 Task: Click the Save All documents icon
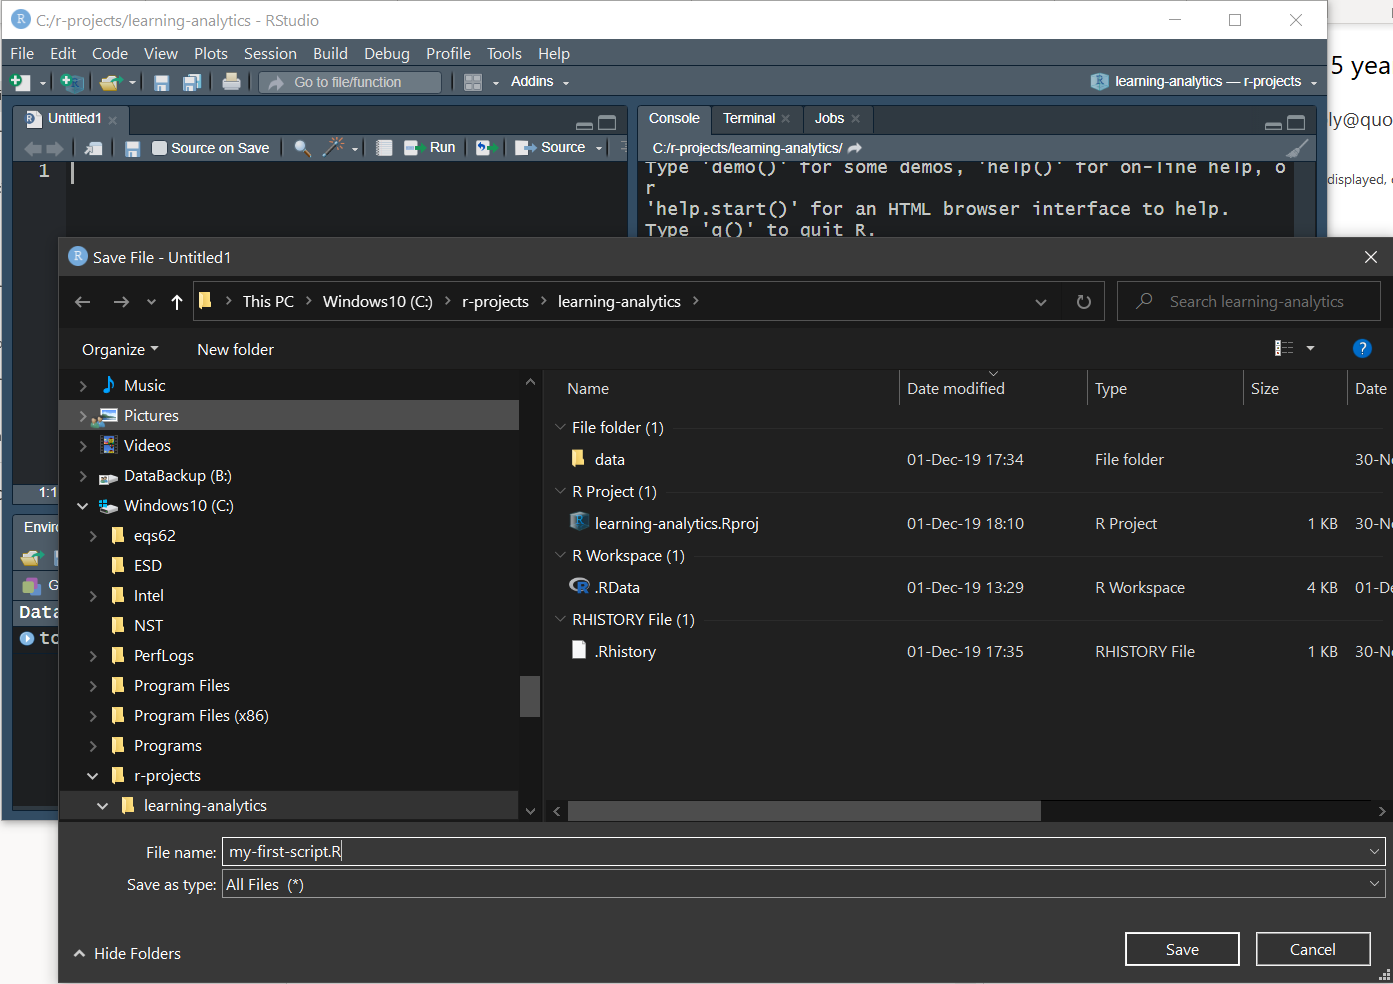pos(192,82)
